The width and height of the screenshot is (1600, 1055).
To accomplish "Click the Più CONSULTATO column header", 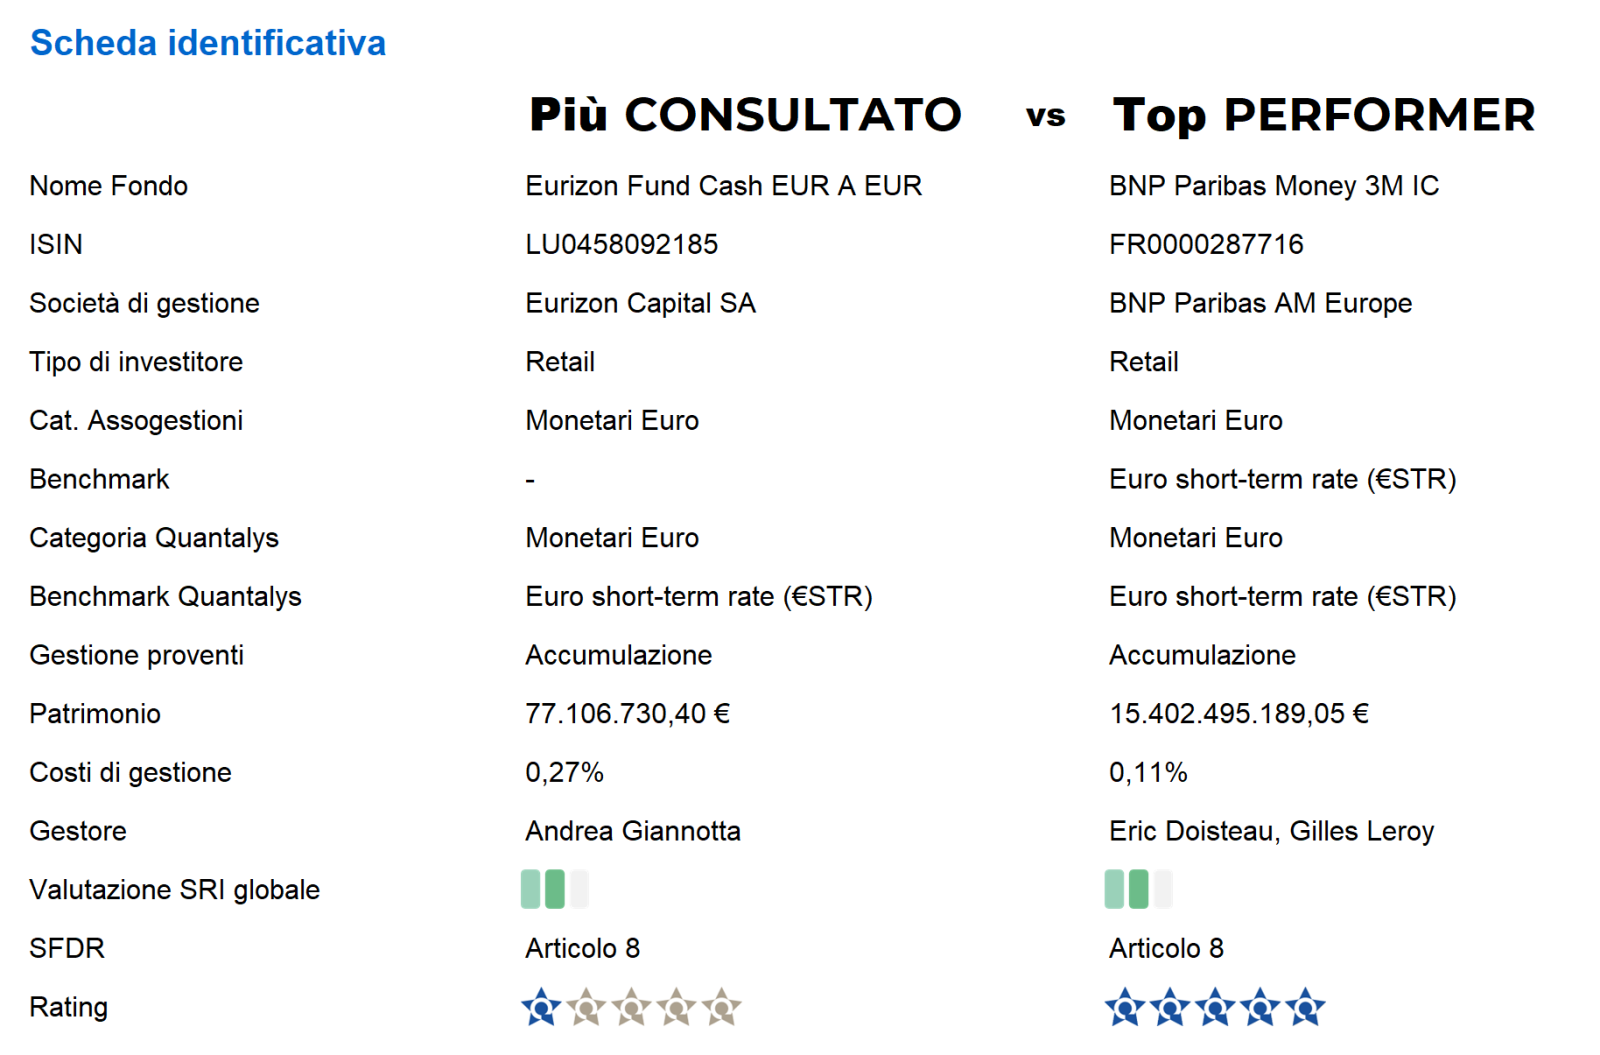I will 745,115.
